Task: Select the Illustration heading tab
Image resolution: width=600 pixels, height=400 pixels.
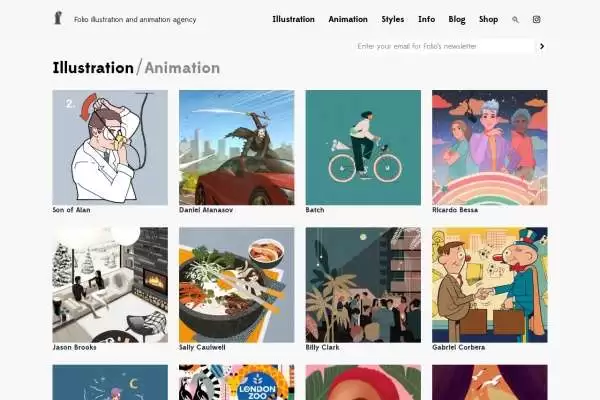Action: [x=93, y=68]
